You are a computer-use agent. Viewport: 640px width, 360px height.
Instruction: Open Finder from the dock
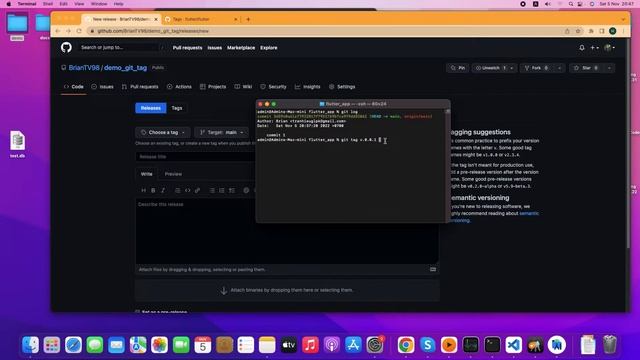[30, 345]
